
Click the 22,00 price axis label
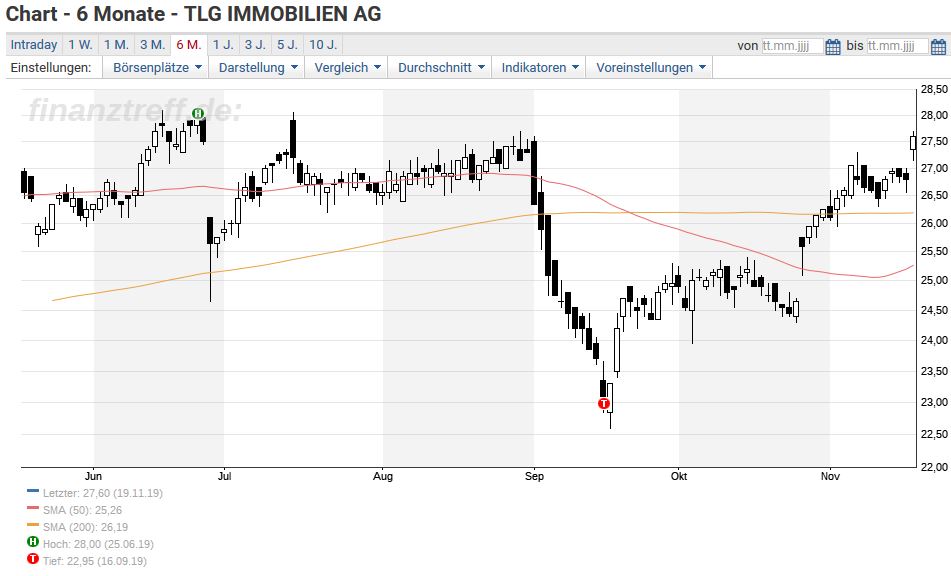tap(934, 467)
